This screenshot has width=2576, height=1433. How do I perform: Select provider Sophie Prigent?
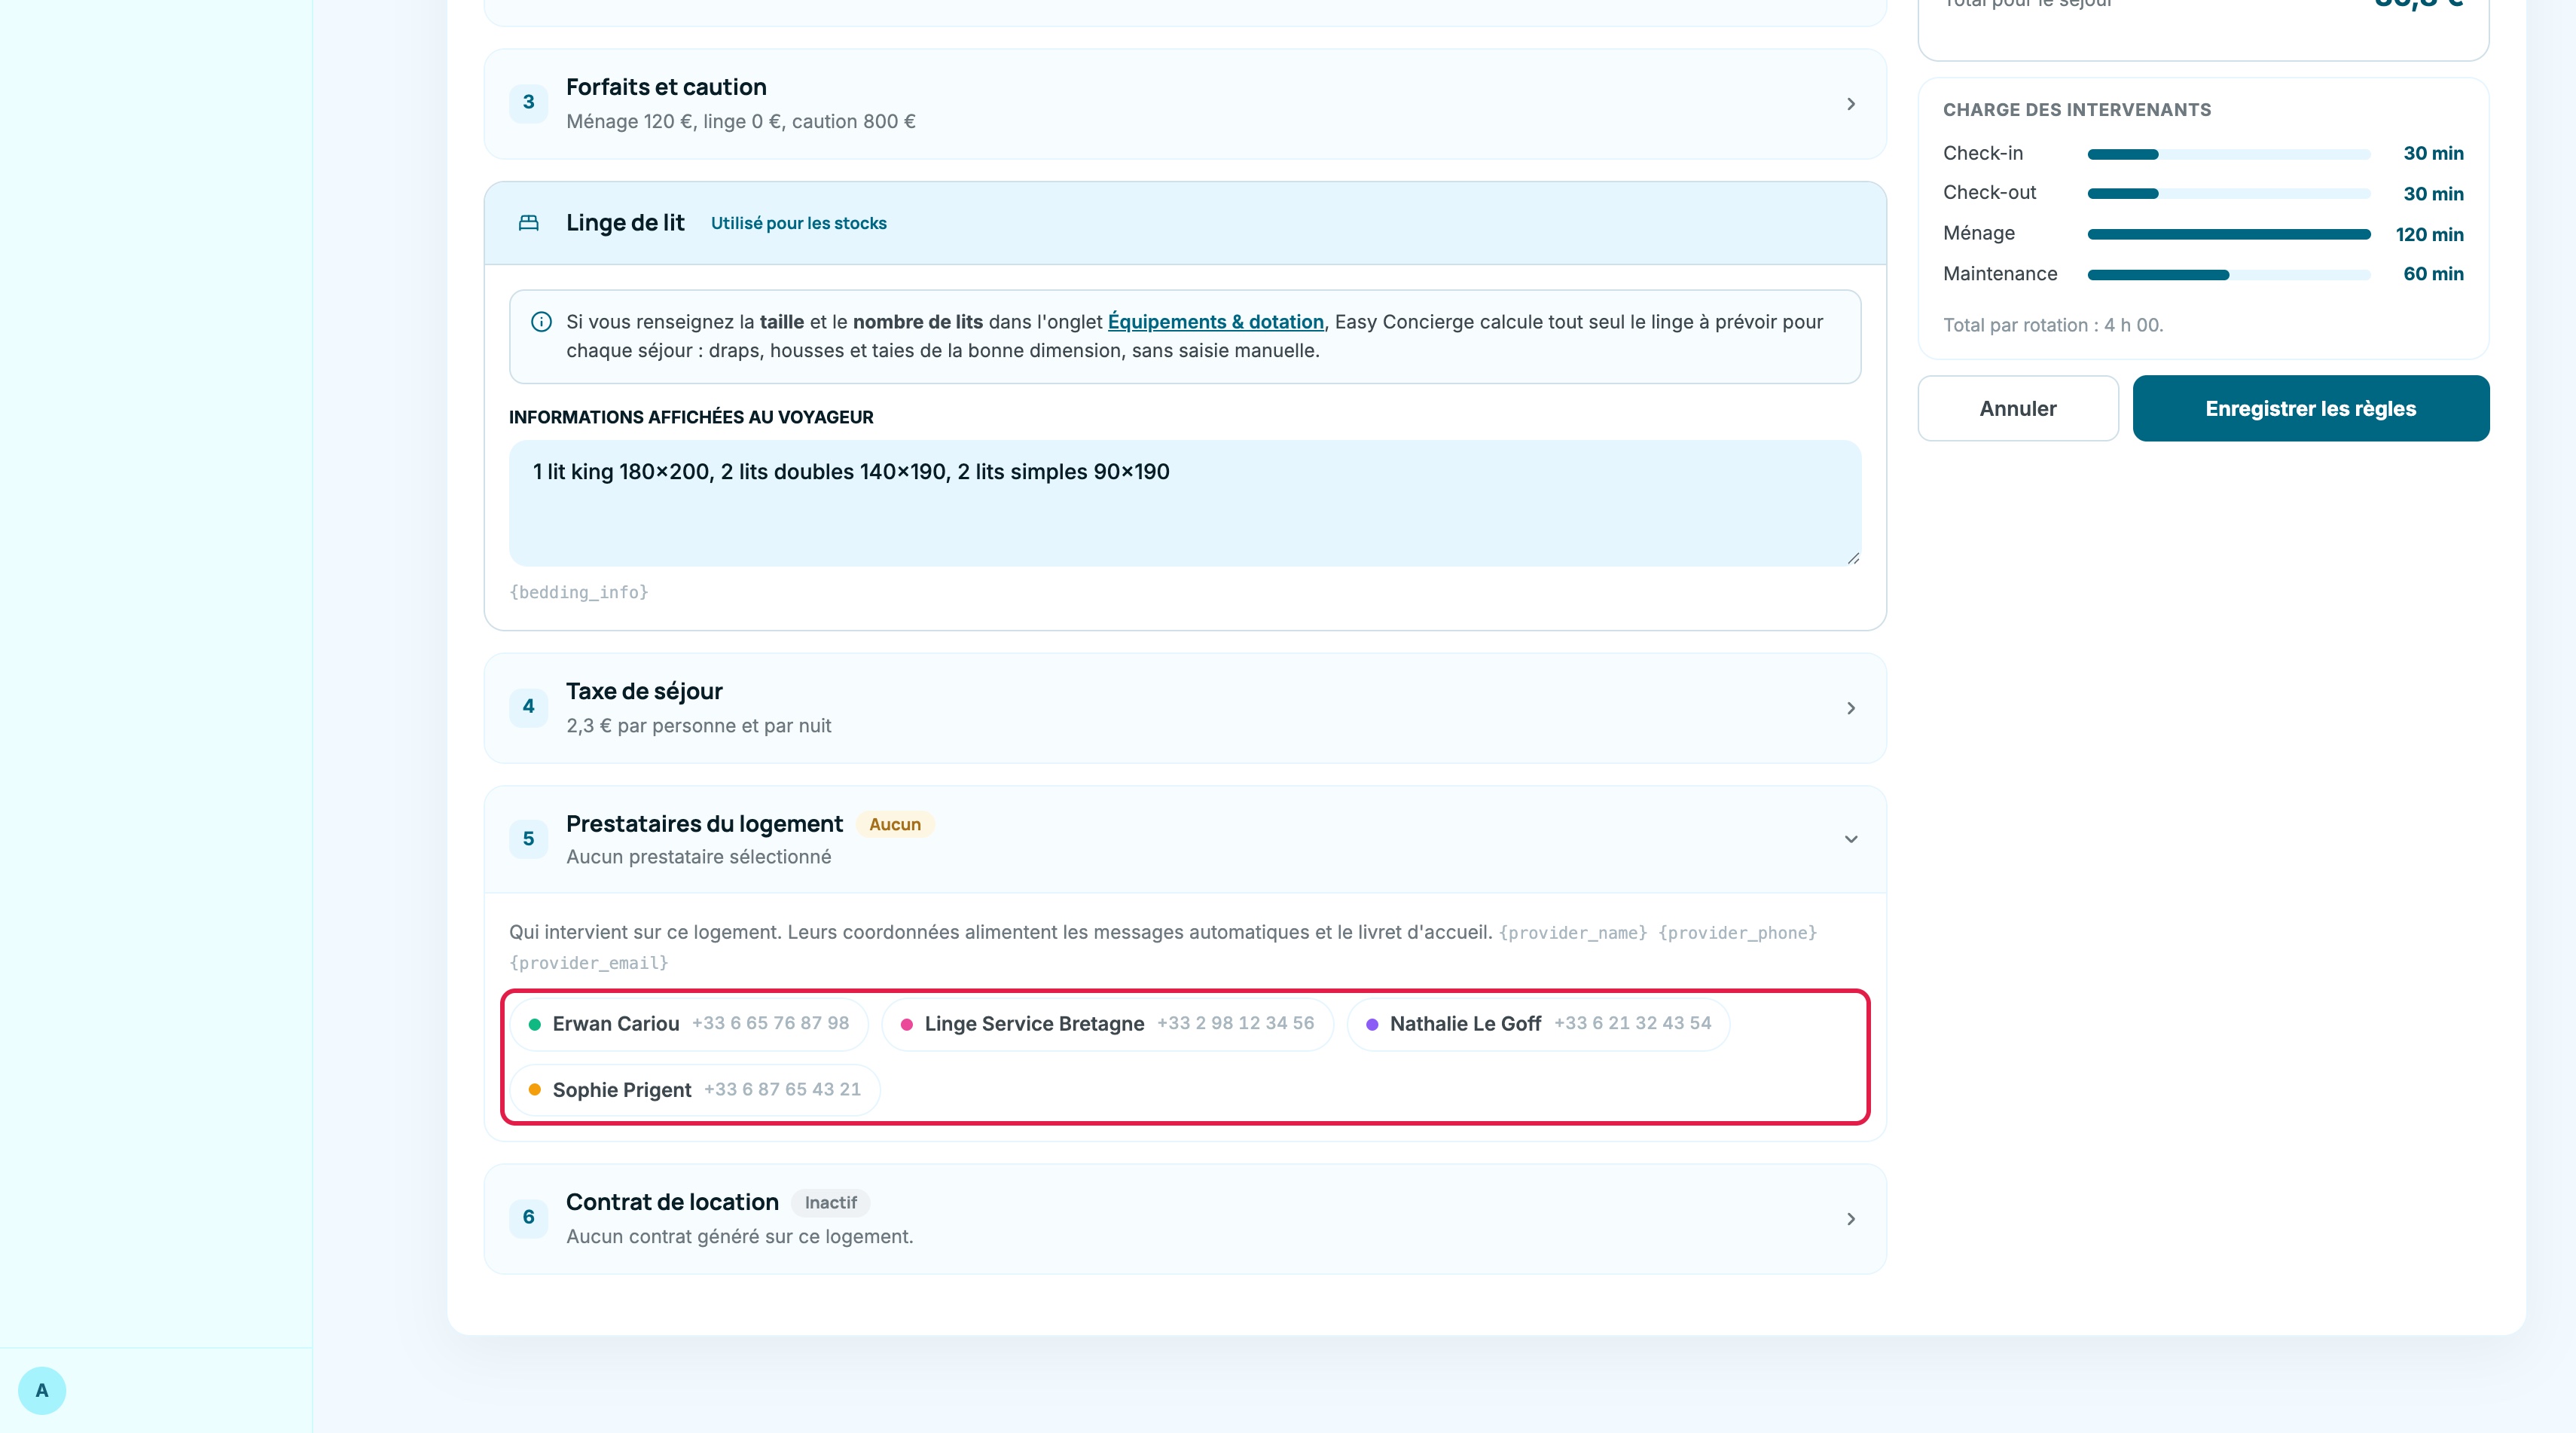click(695, 1090)
